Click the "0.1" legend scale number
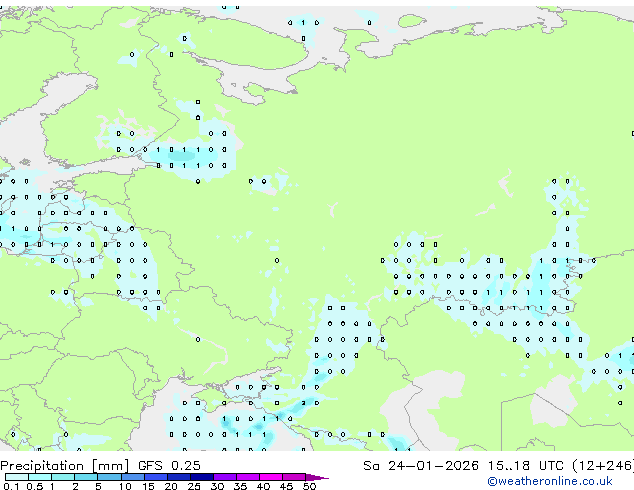This screenshot has height=490, width=634. click(x=11, y=486)
